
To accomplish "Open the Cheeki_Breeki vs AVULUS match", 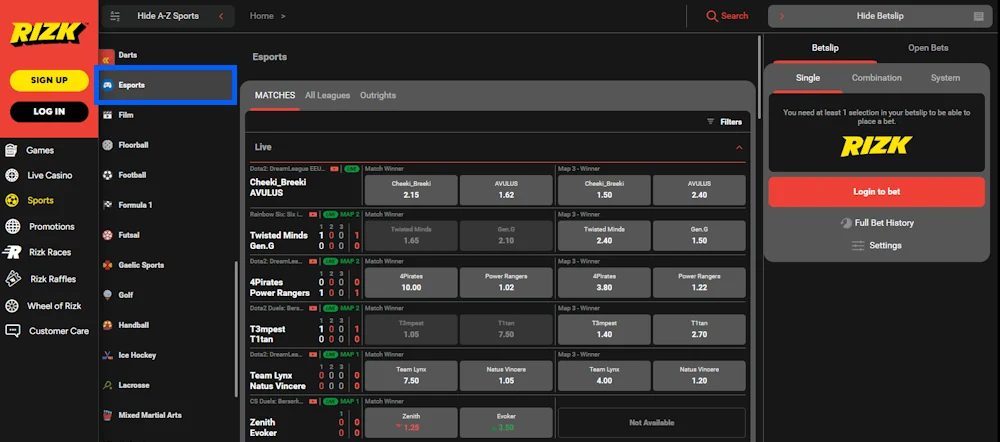I will point(278,188).
